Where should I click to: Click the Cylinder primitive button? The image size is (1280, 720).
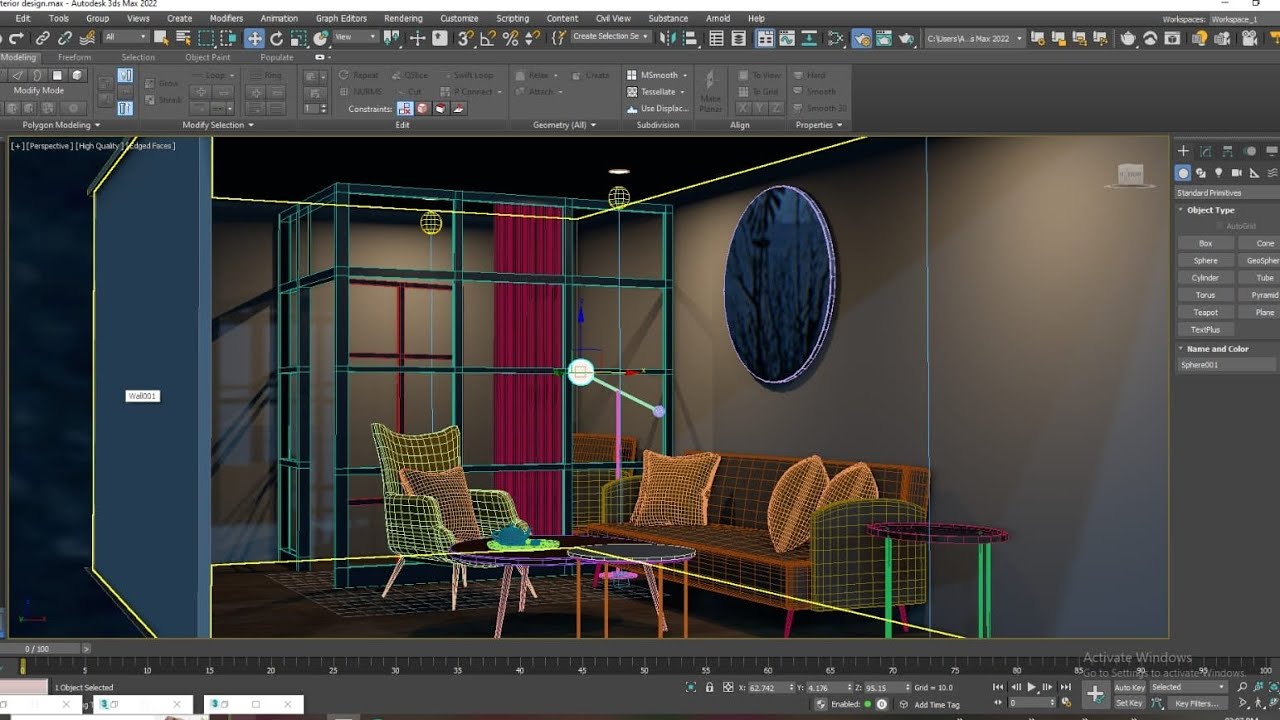tap(1205, 278)
